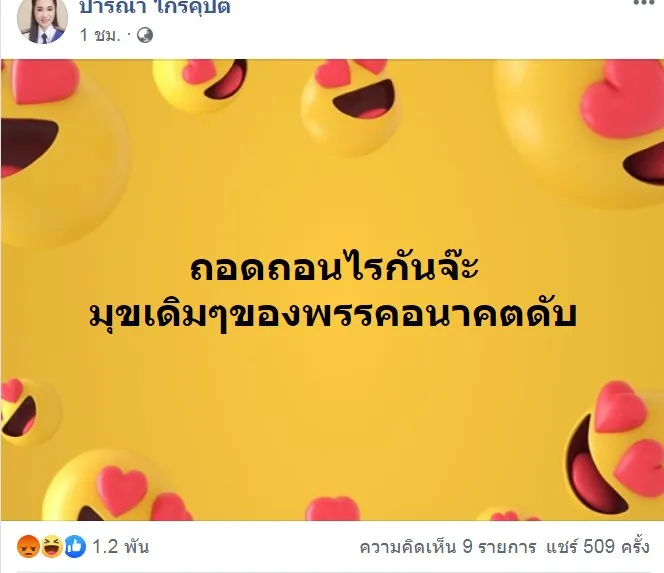
Task: Open ปารีณา ไกรคุปต์ profile name link
Action: pyautogui.click(x=155, y=7)
